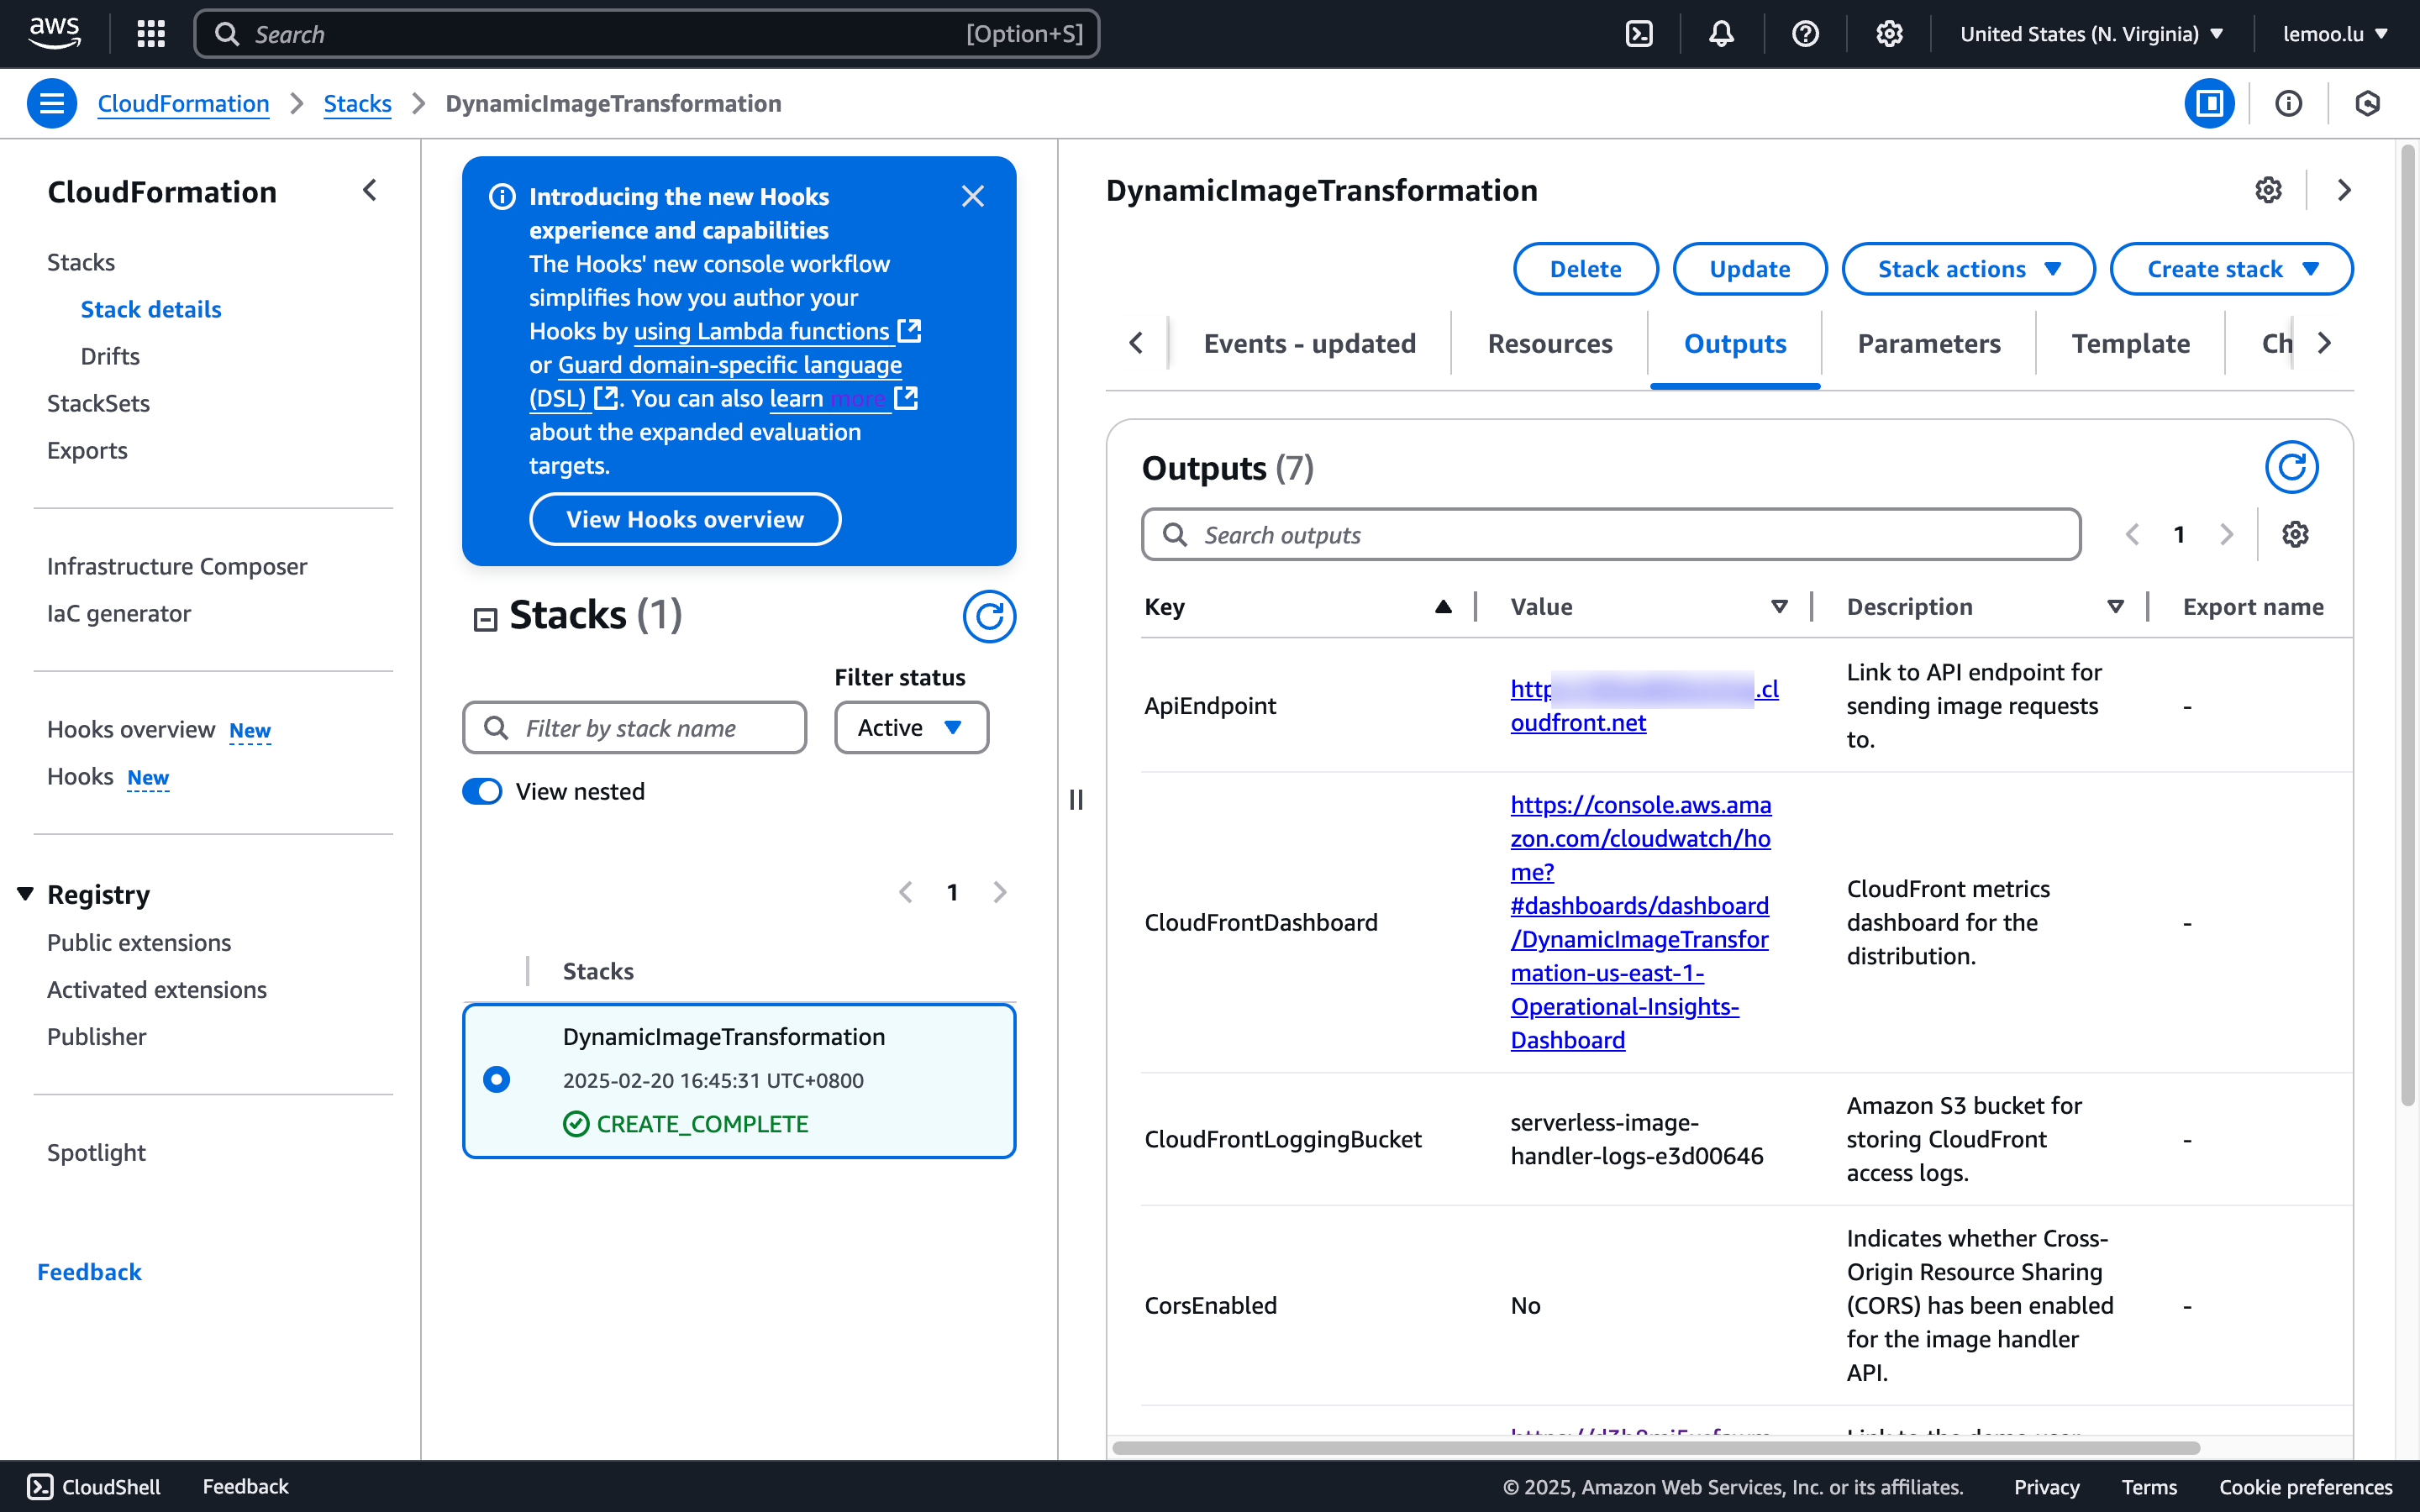Image resolution: width=2420 pixels, height=1512 pixels.
Task: Switch to the Parameters tab
Action: (x=1928, y=344)
